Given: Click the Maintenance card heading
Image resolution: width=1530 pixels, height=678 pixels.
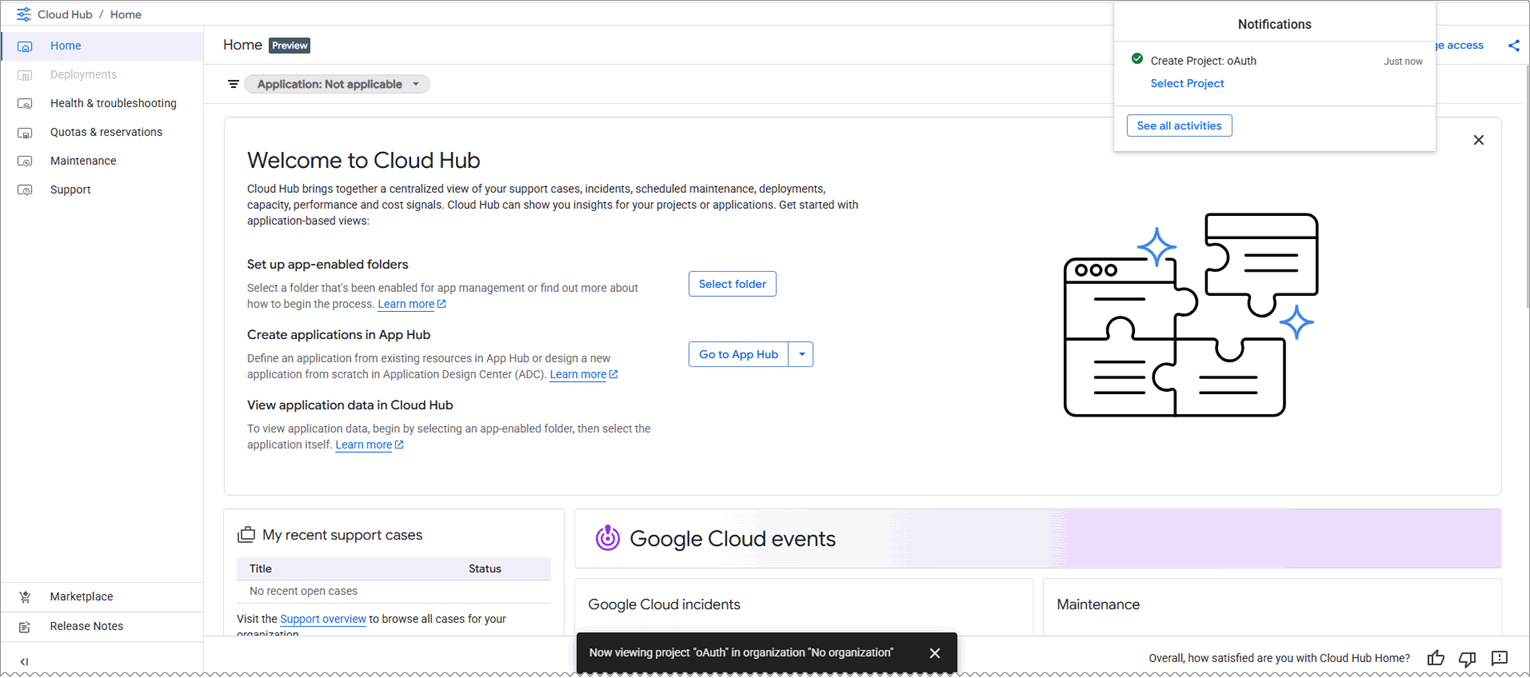Looking at the screenshot, I should 1098,604.
